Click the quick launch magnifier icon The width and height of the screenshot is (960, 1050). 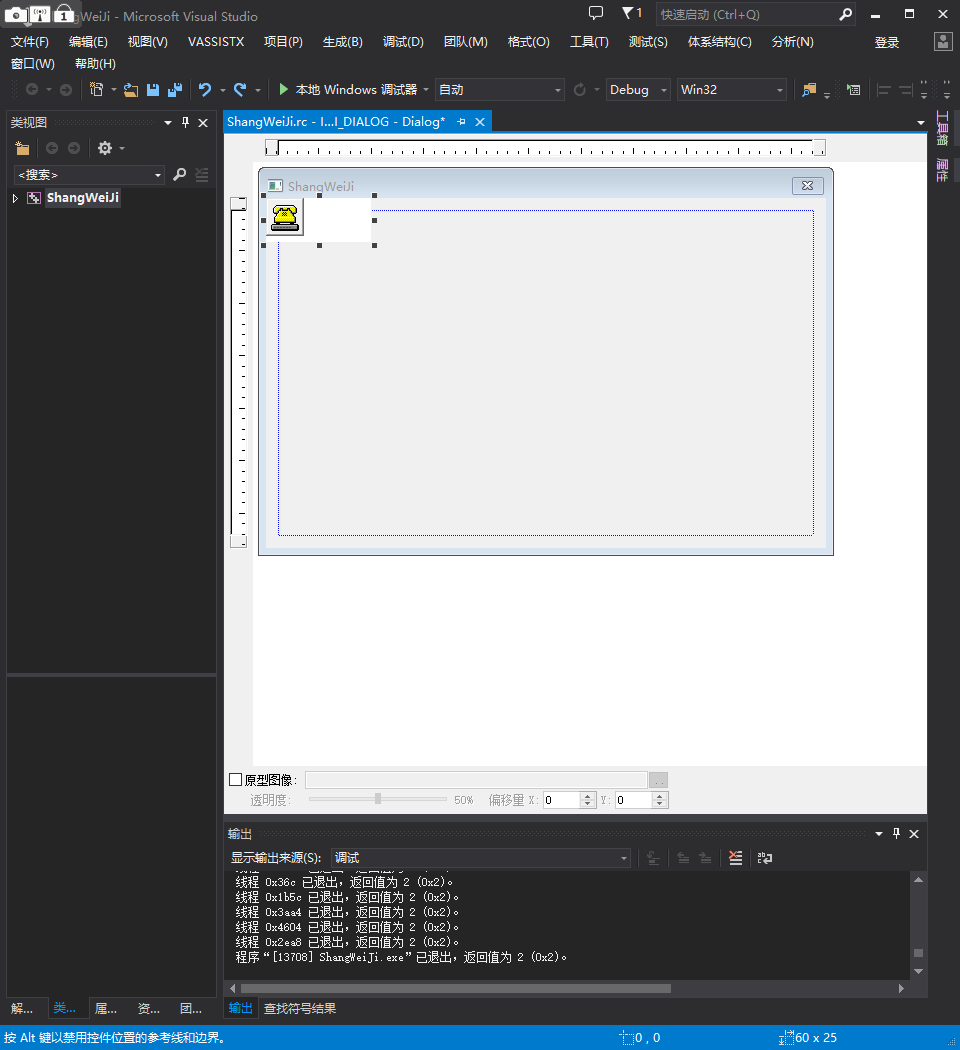point(846,14)
